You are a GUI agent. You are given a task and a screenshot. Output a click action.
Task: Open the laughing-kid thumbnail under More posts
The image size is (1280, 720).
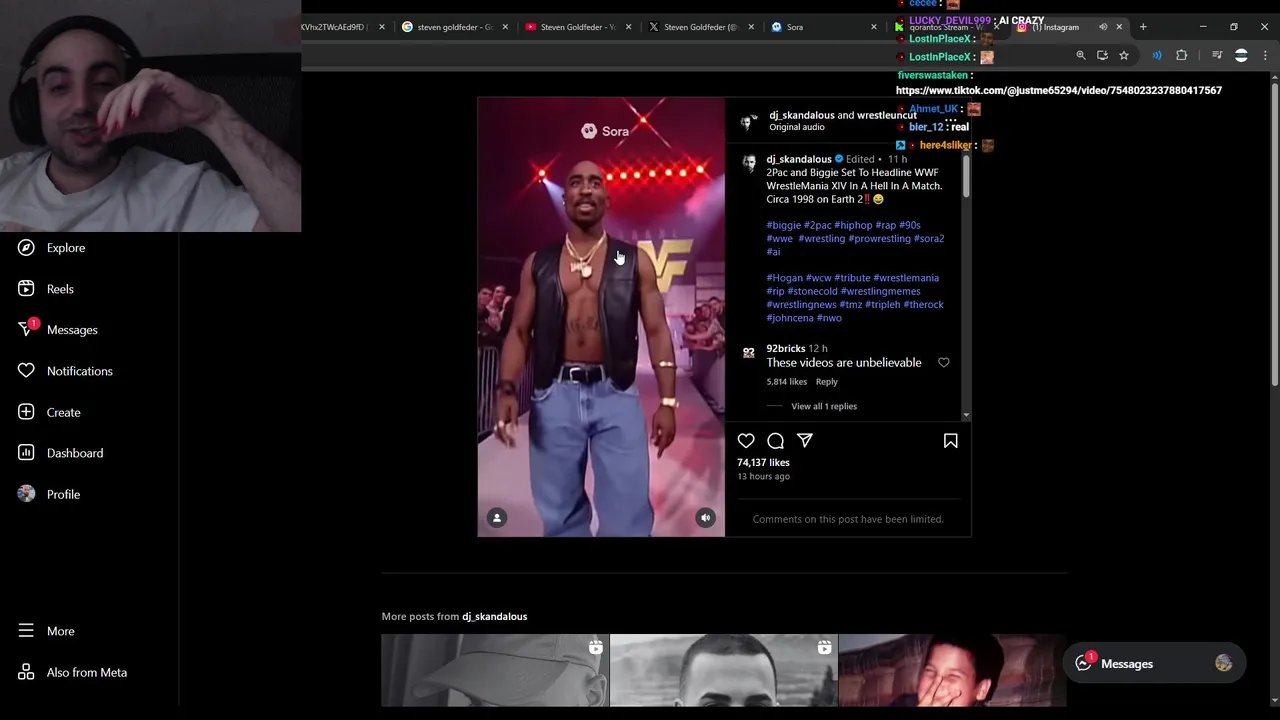[952, 670]
